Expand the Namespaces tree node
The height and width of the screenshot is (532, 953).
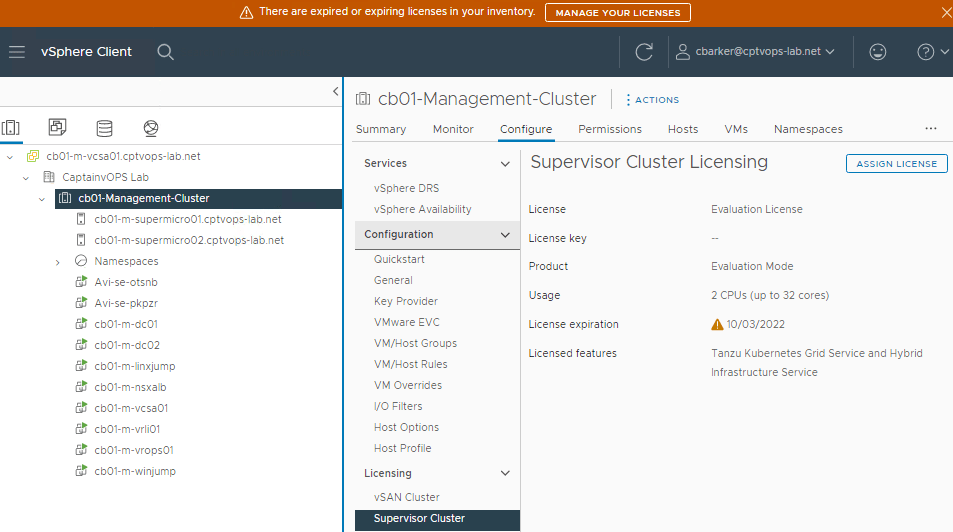(58, 262)
